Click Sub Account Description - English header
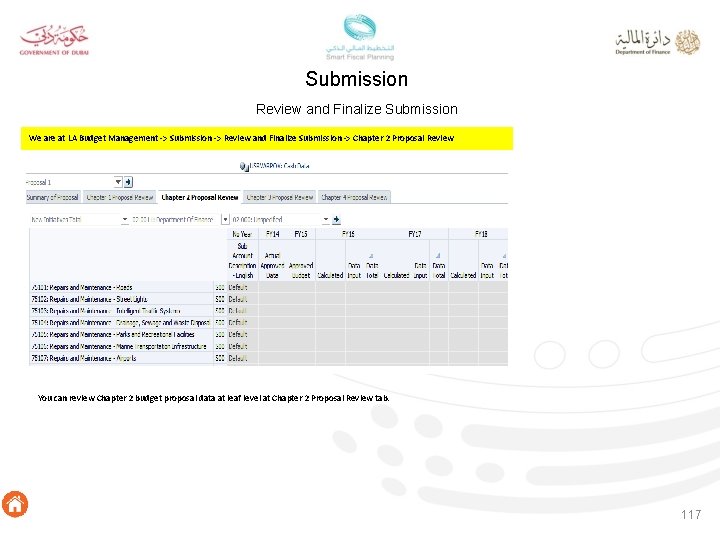The height and width of the screenshot is (540, 720). pyautogui.click(x=242, y=261)
